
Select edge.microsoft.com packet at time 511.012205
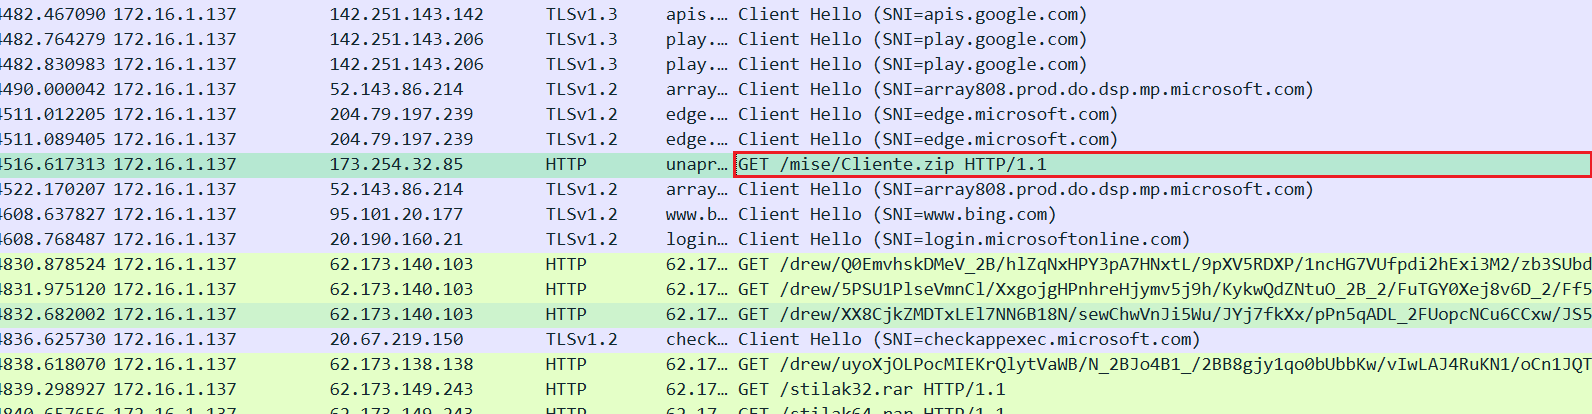click(x=927, y=115)
